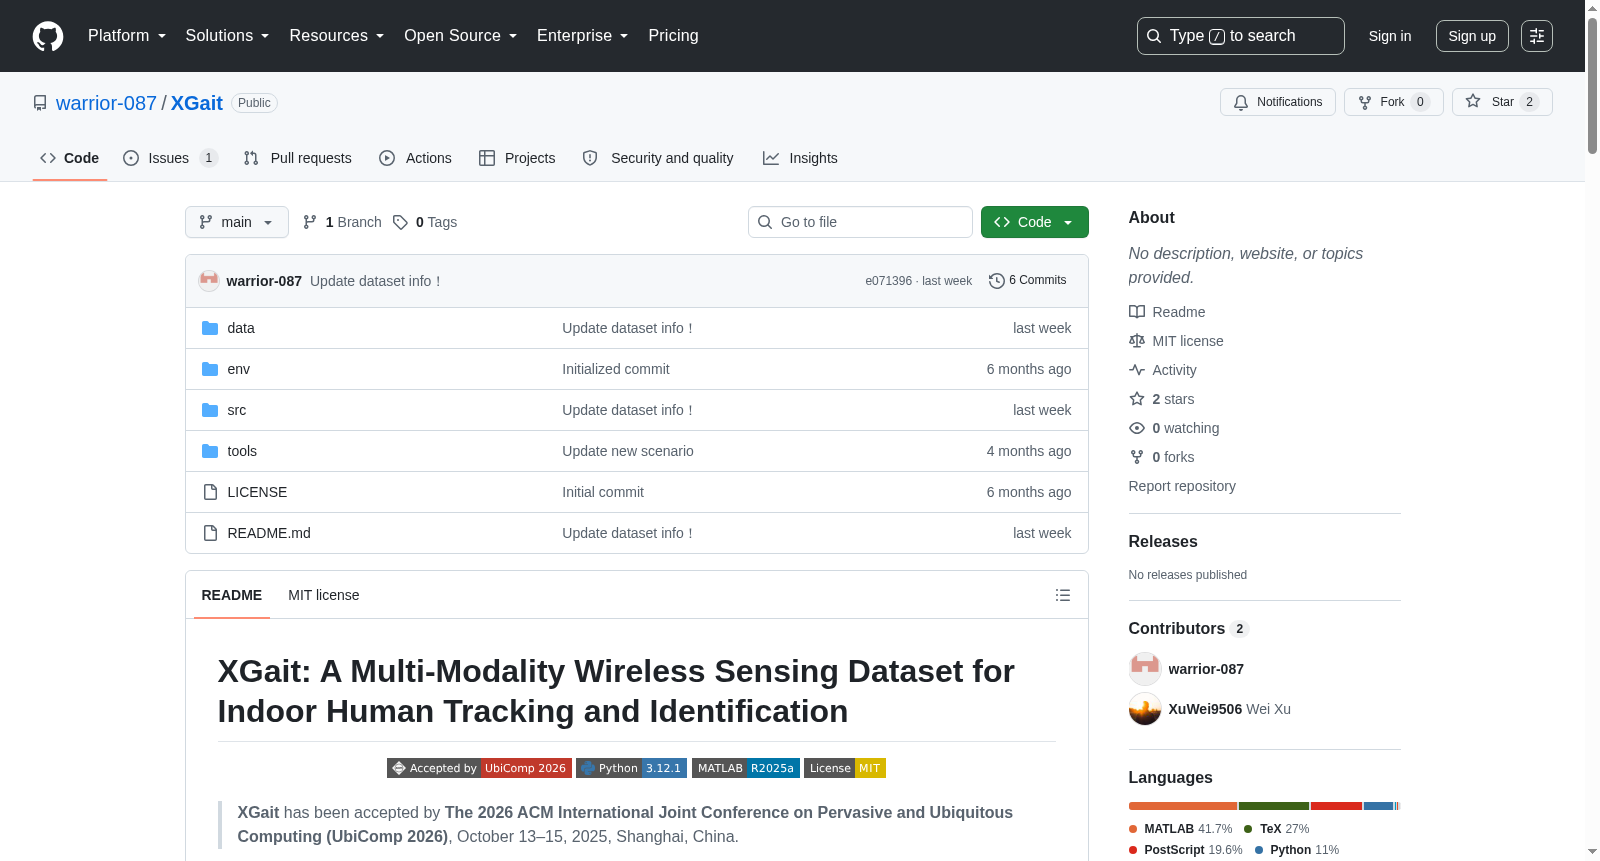Viewport: 1600px width, 861px height.
Task: Switch to the Projects tab
Action: pyautogui.click(x=517, y=158)
